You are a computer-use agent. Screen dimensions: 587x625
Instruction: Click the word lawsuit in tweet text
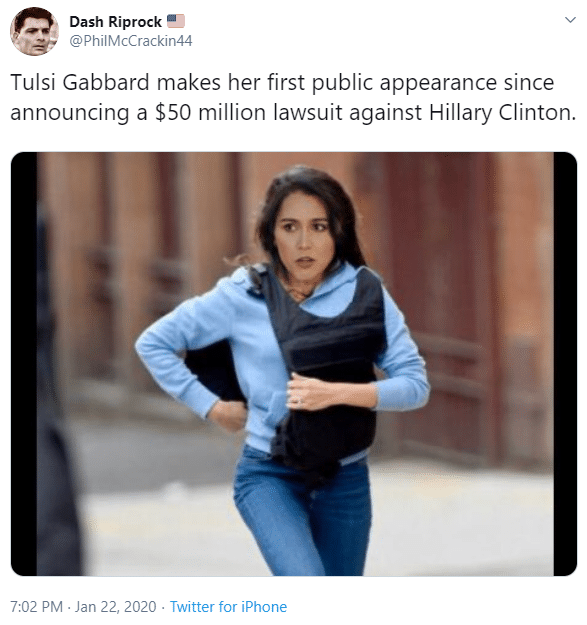(x=308, y=112)
